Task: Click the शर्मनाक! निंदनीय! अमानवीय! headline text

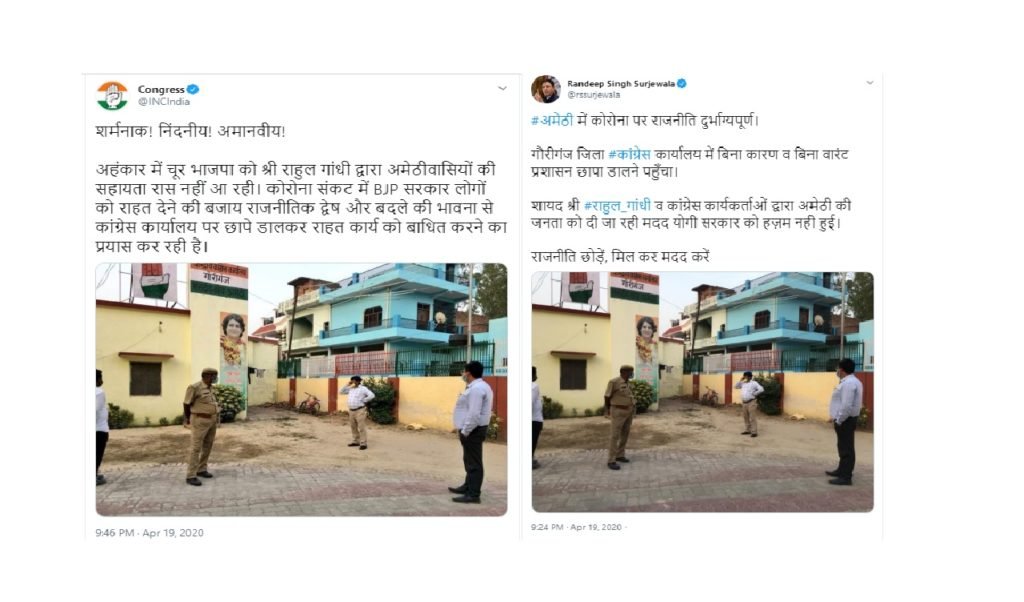Action: 191,131
